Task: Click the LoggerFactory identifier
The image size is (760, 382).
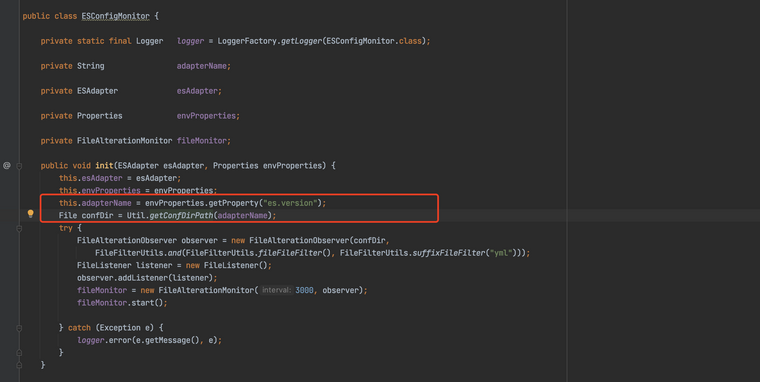Action: (x=247, y=41)
